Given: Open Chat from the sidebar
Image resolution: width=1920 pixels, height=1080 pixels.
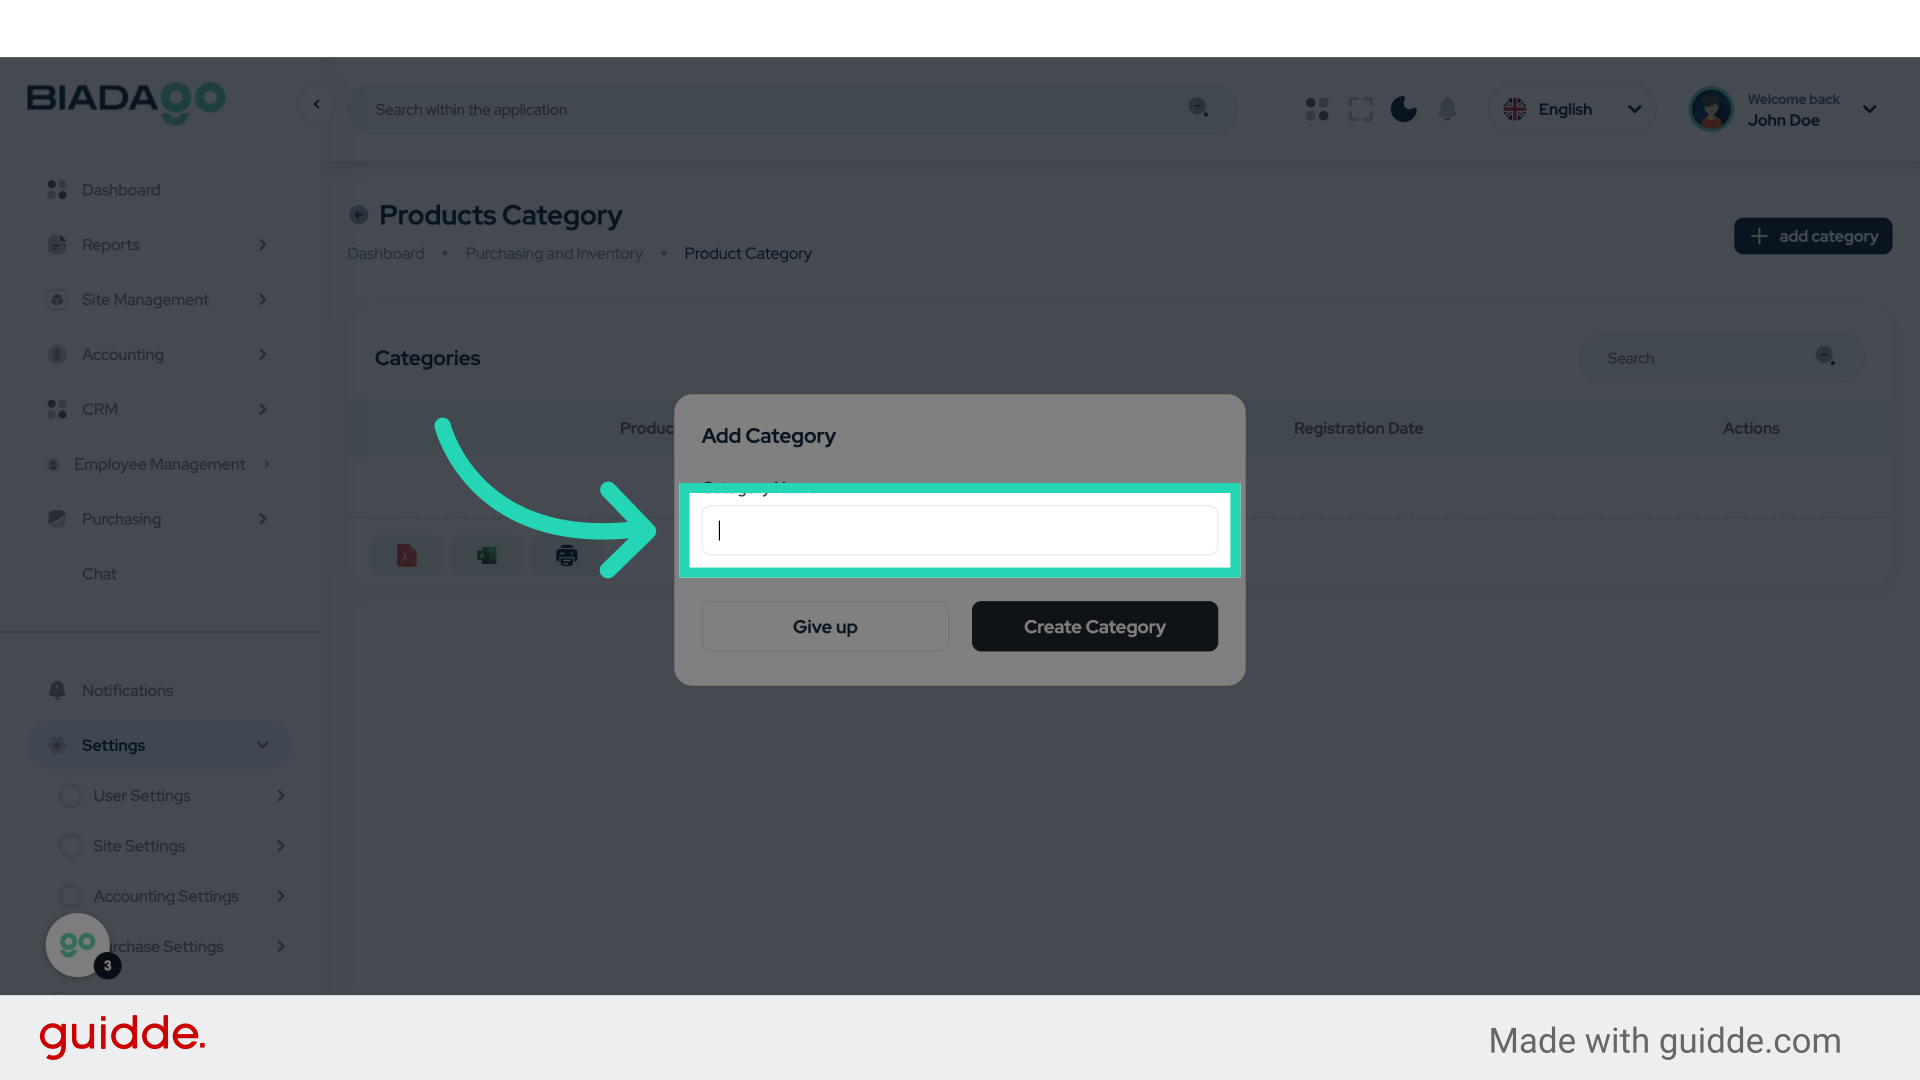Looking at the screenshot, I should point(99,573).
